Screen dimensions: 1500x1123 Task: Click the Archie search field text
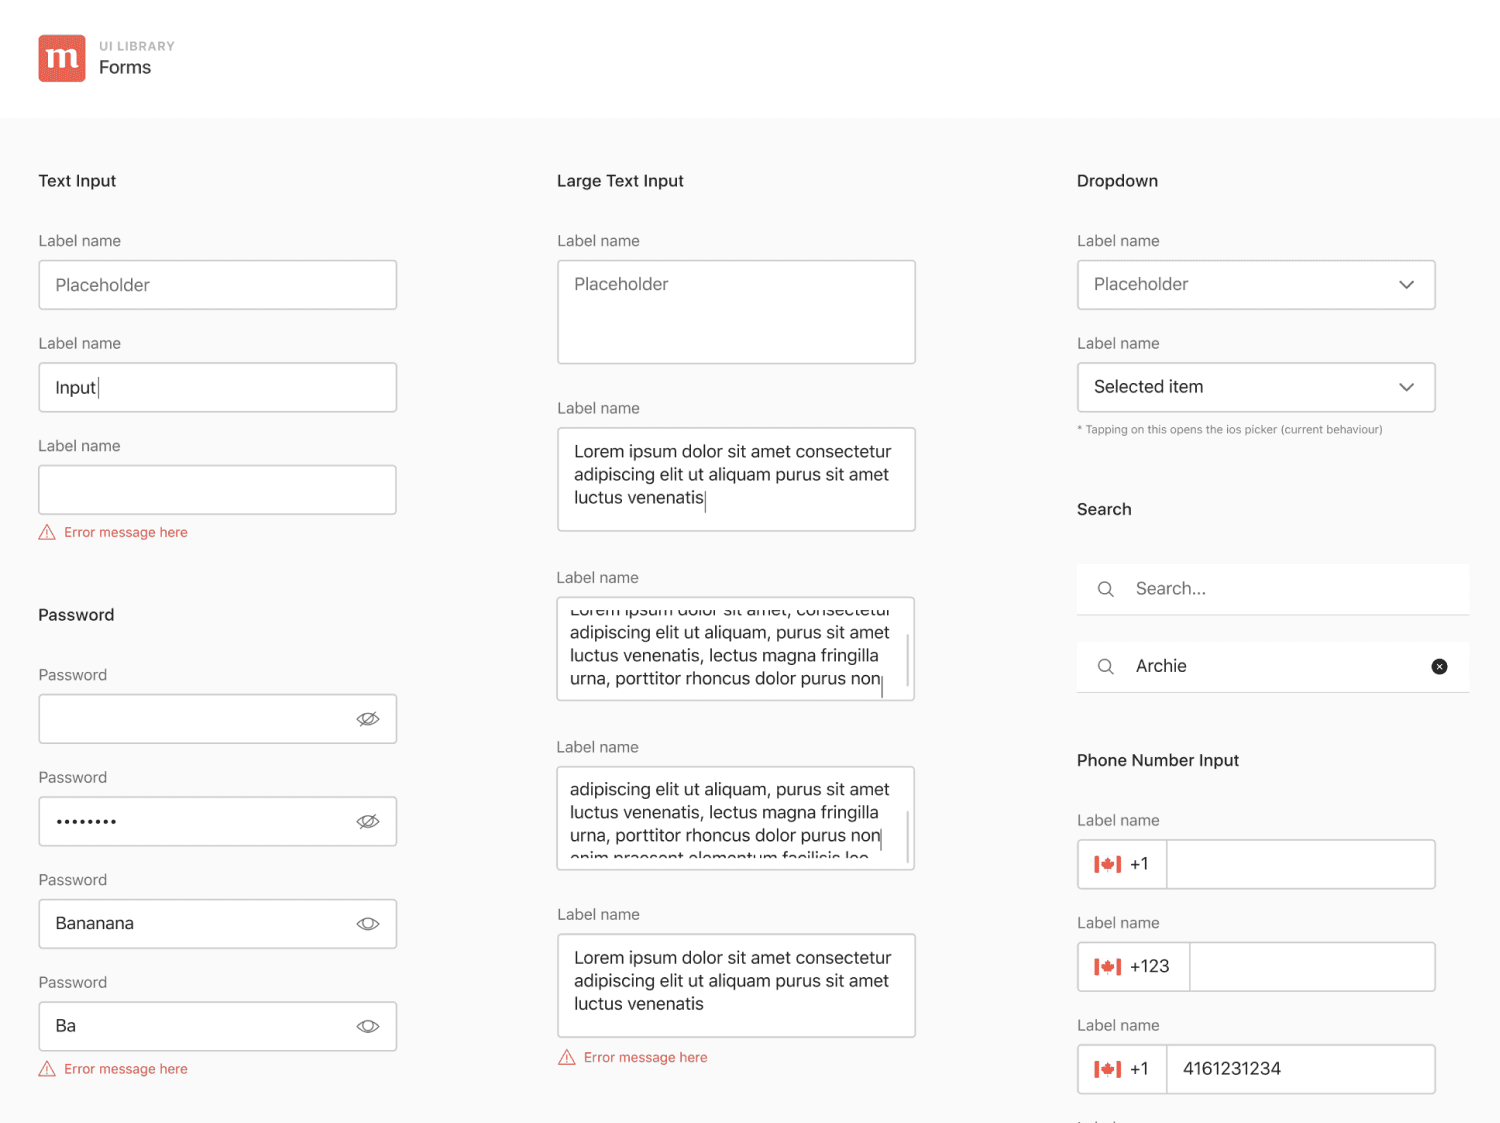(x=1161, y=666)
